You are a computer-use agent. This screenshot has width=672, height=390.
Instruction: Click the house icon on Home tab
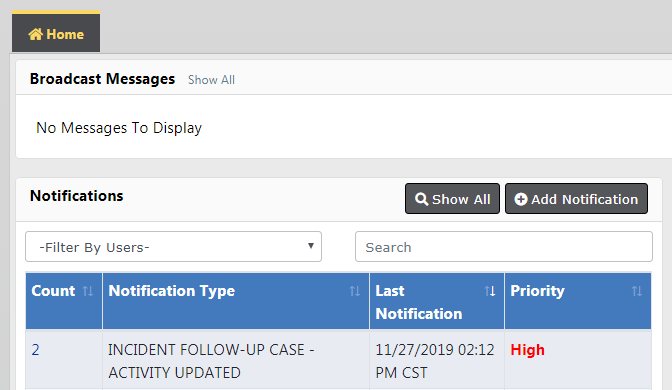click(x=36, y=34)
